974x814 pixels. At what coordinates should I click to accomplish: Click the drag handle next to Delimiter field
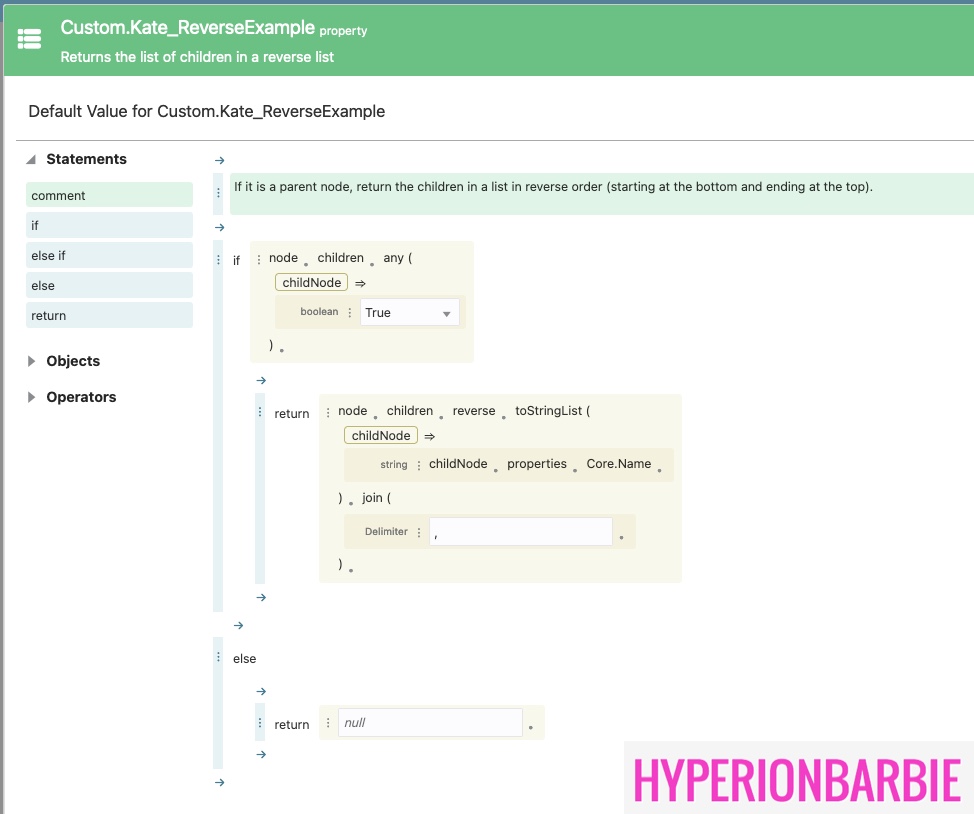pyautogui.click(x=419, y=532)
